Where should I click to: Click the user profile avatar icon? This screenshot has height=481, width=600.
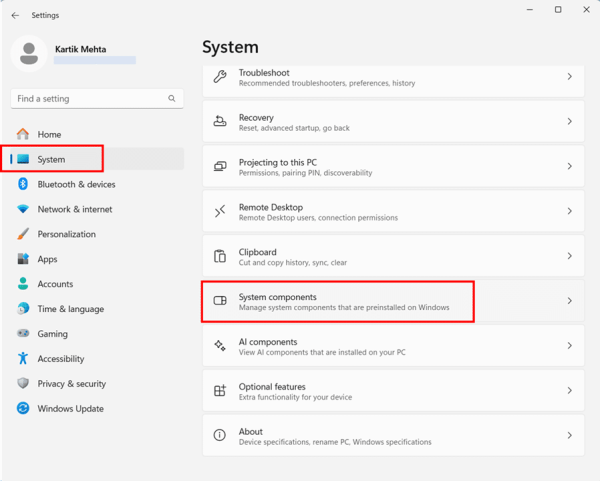(x=29, y=54)
